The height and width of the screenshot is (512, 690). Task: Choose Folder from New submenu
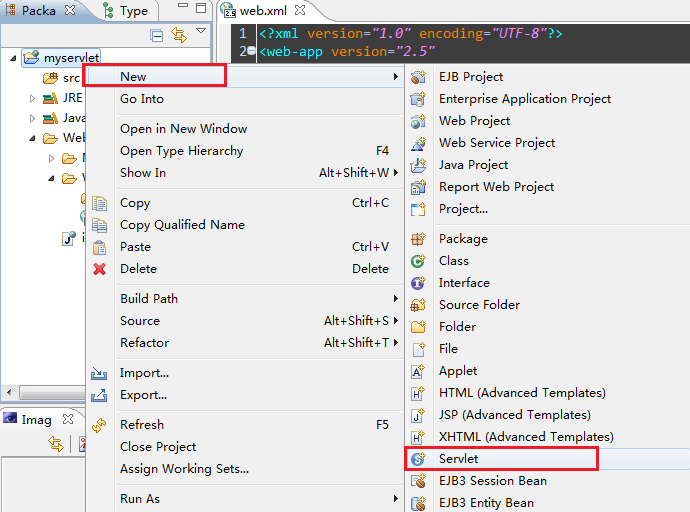tap(457, 327)
